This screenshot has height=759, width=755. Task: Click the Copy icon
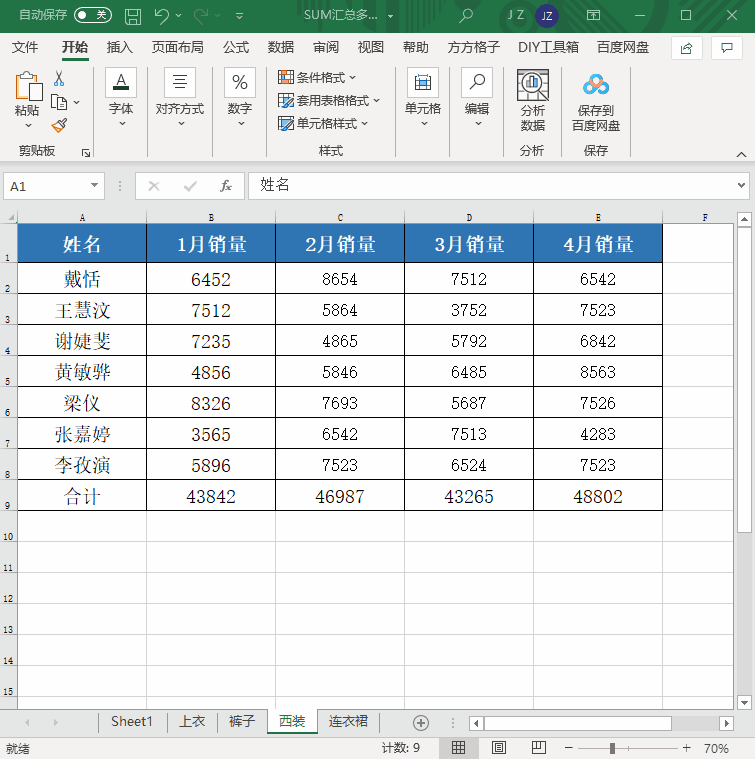[59, 102]
